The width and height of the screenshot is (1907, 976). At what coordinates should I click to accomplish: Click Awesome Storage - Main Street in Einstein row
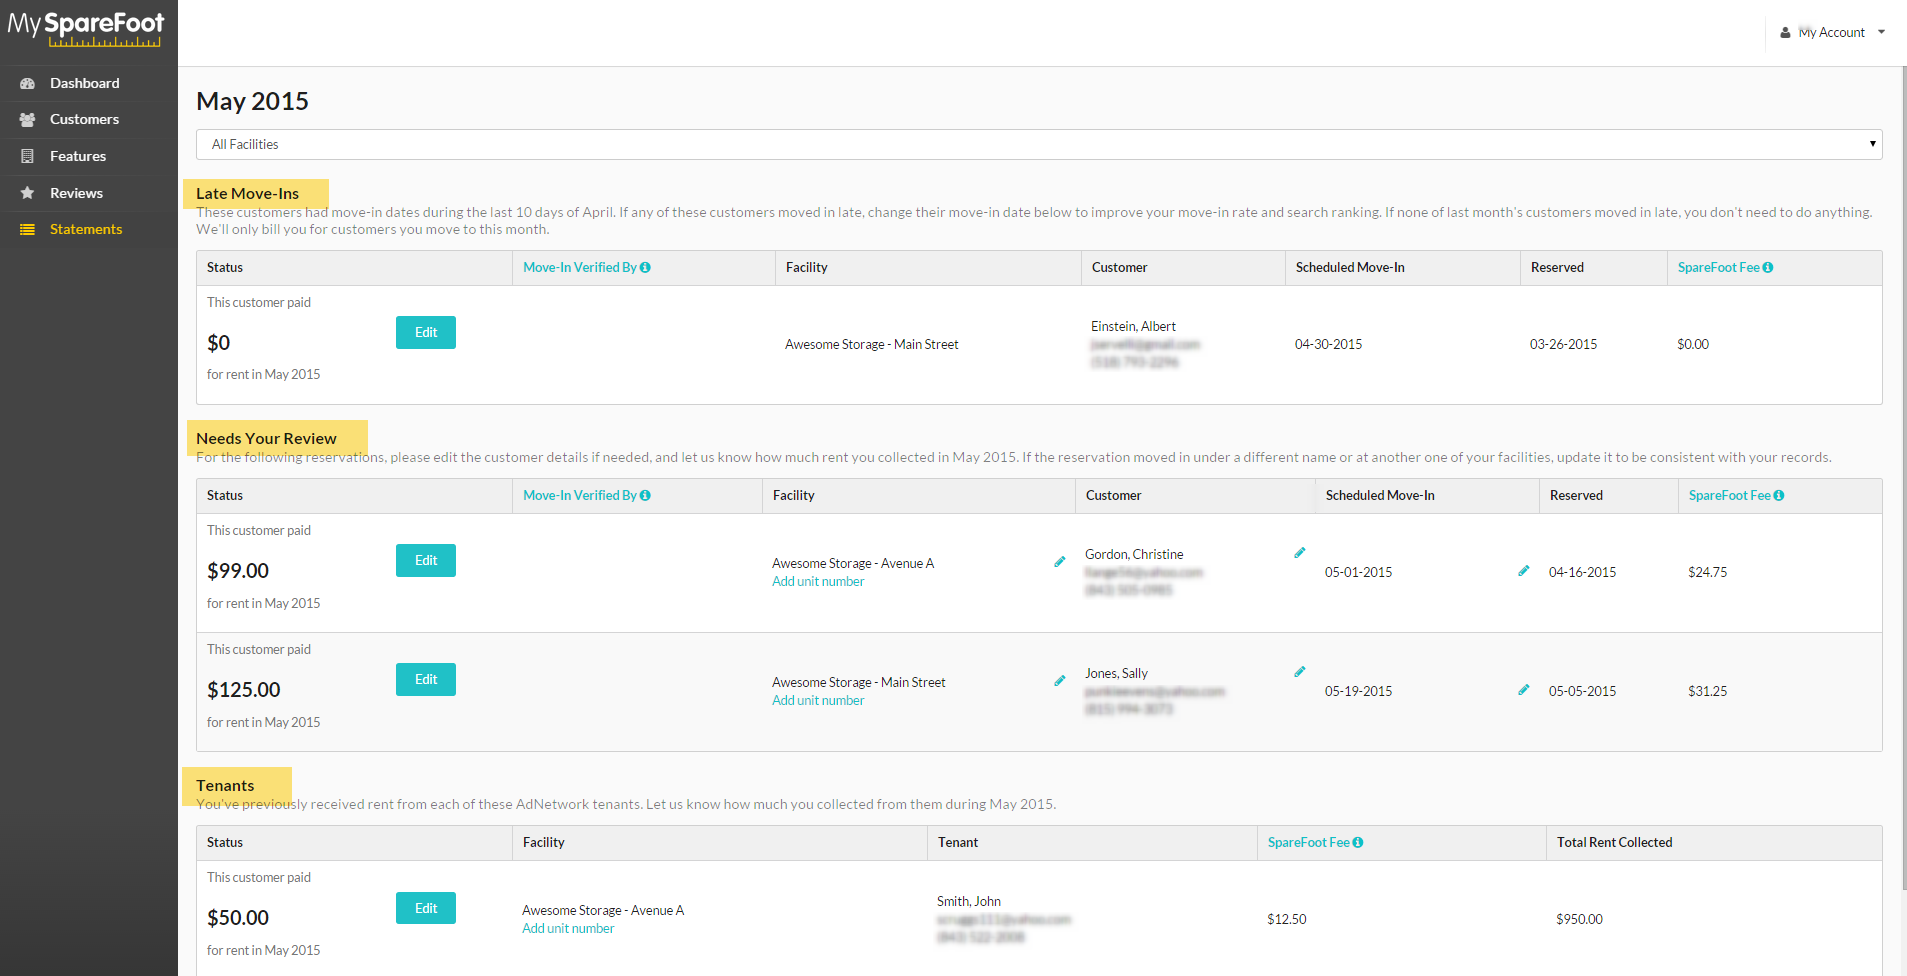[871, 344]
